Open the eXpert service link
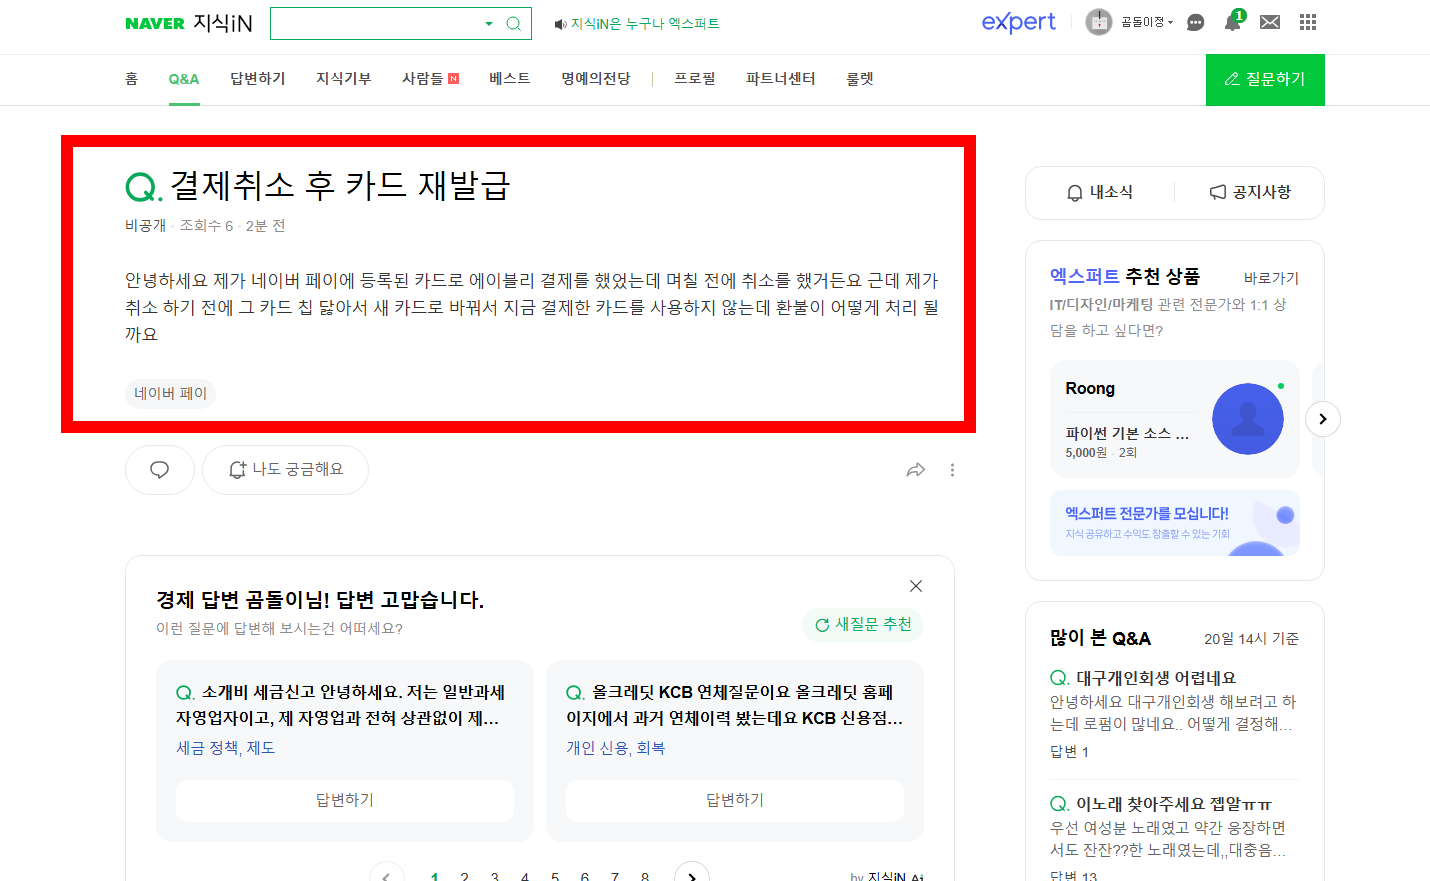The image size is (1430, 881). 1018,22
